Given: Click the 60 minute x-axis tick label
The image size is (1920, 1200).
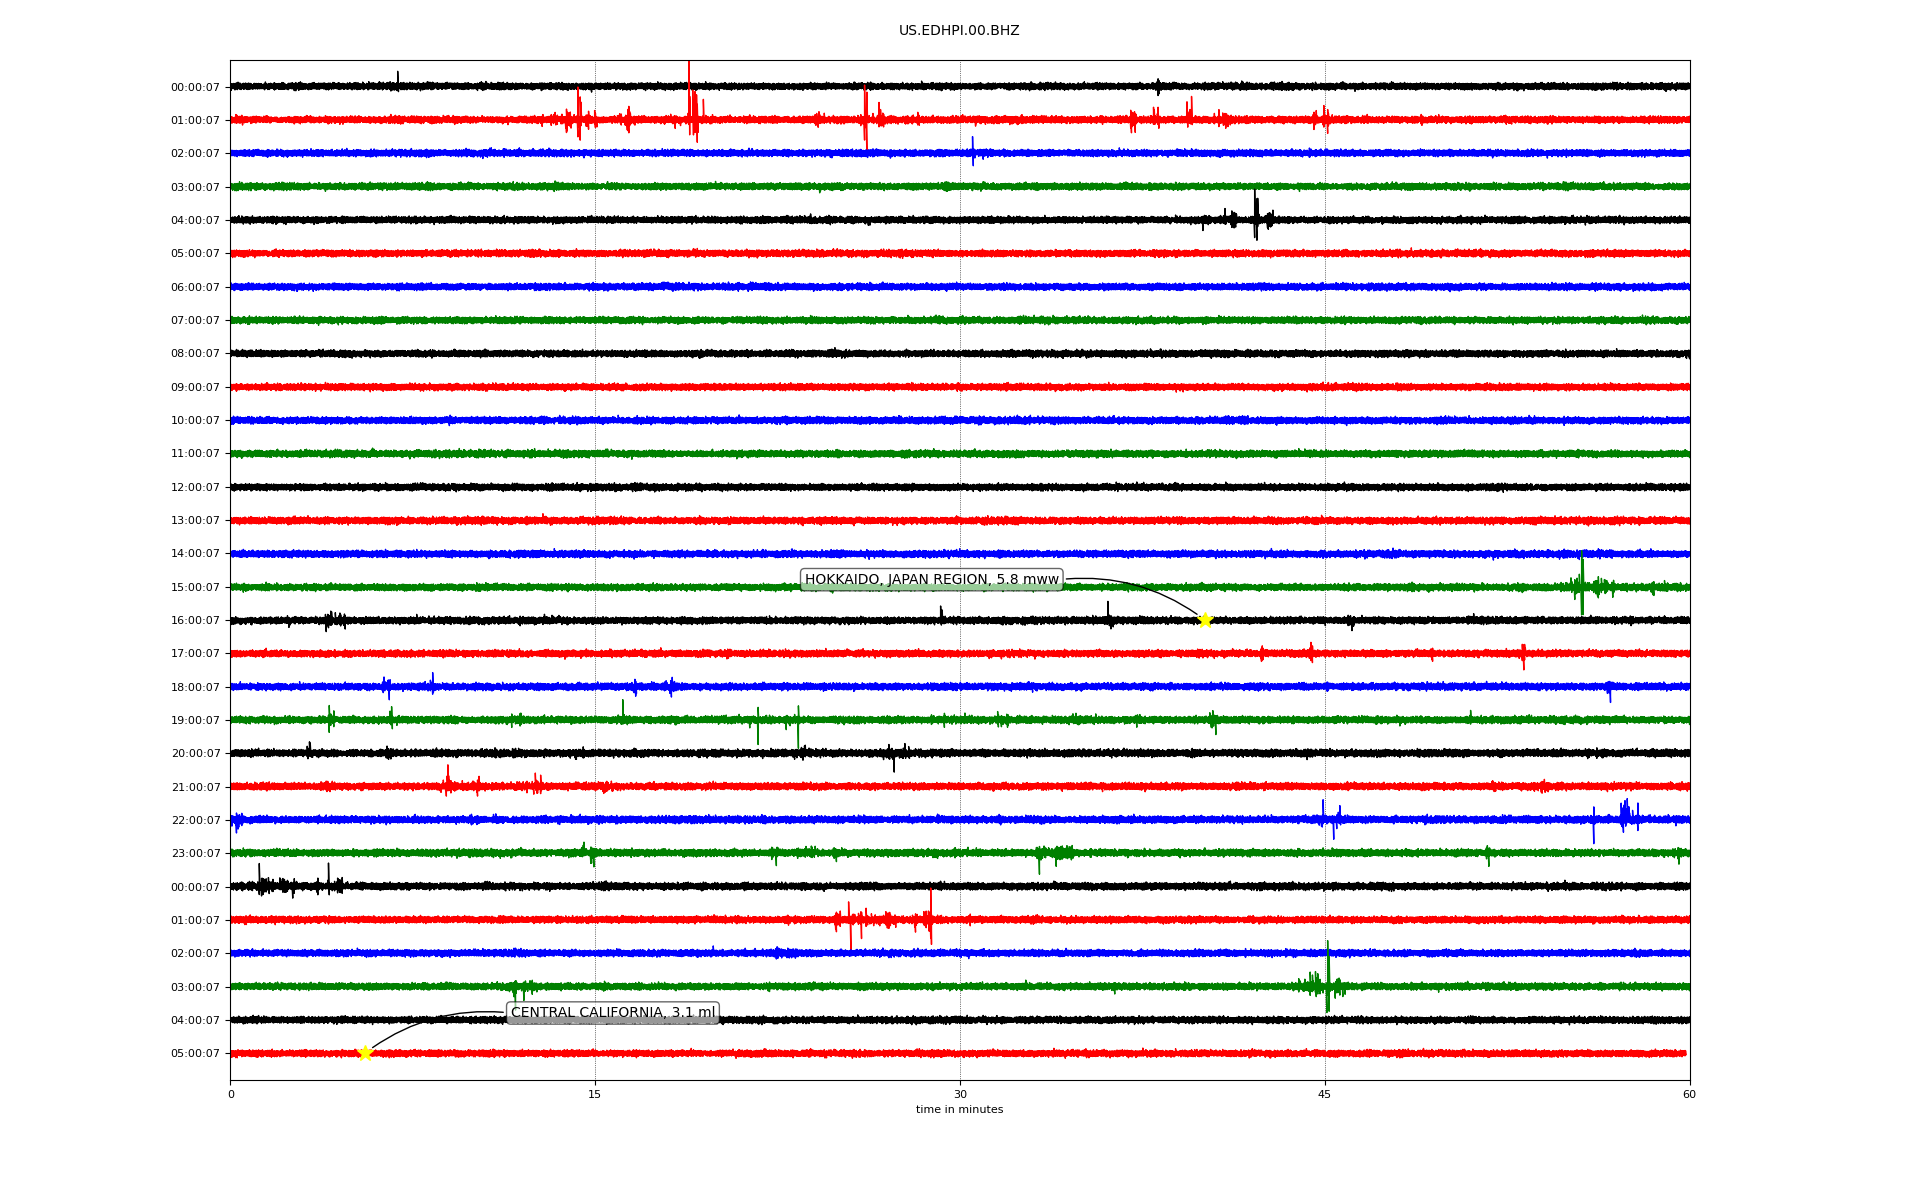Looking at the screenshot, I should click(x=1689, y=1094).
